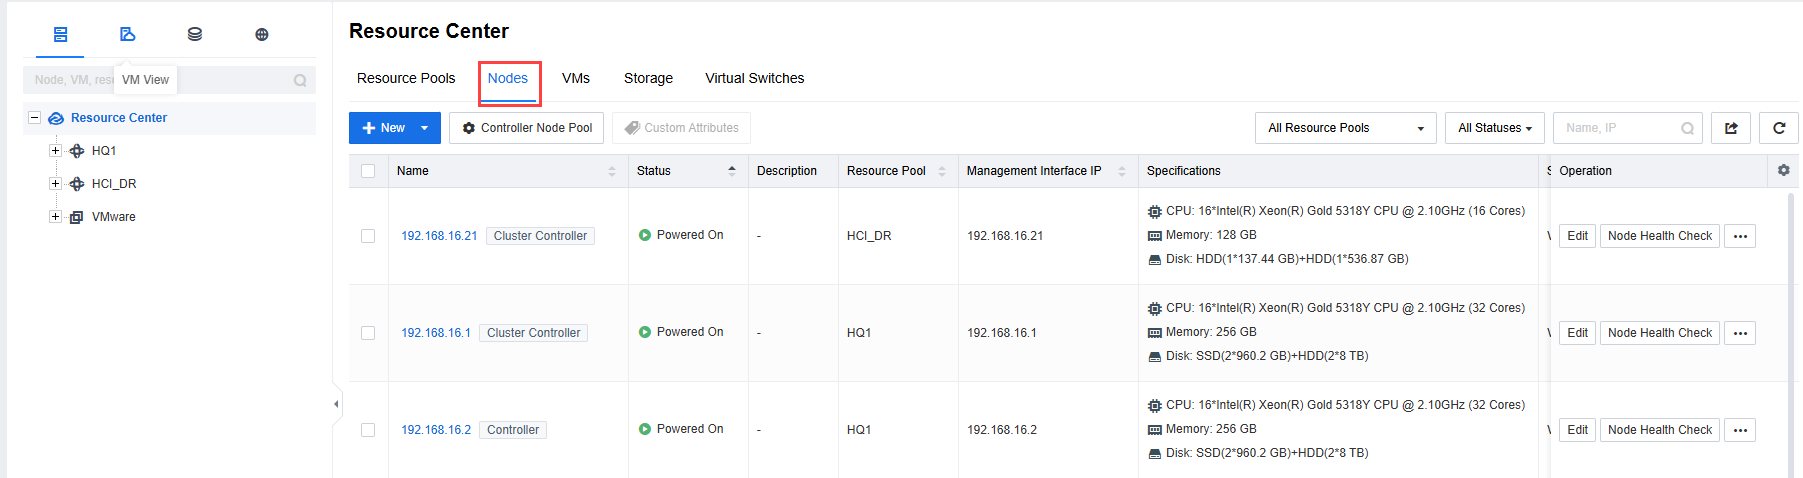Screen dimensions: 1803x478
Task: Click Memory: 128 GB specification text
Action: point(1211,235)
